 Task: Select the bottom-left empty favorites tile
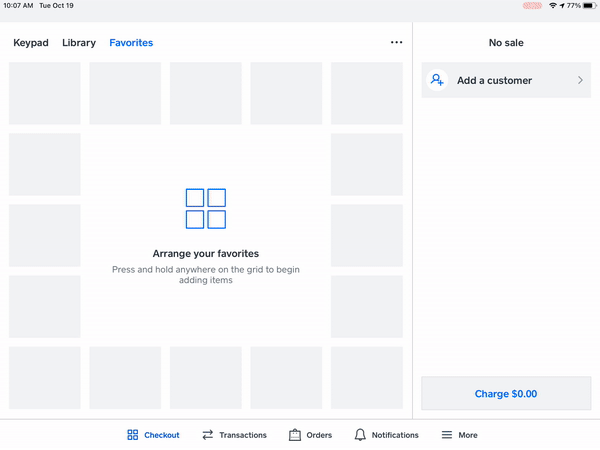coord(44,377)
